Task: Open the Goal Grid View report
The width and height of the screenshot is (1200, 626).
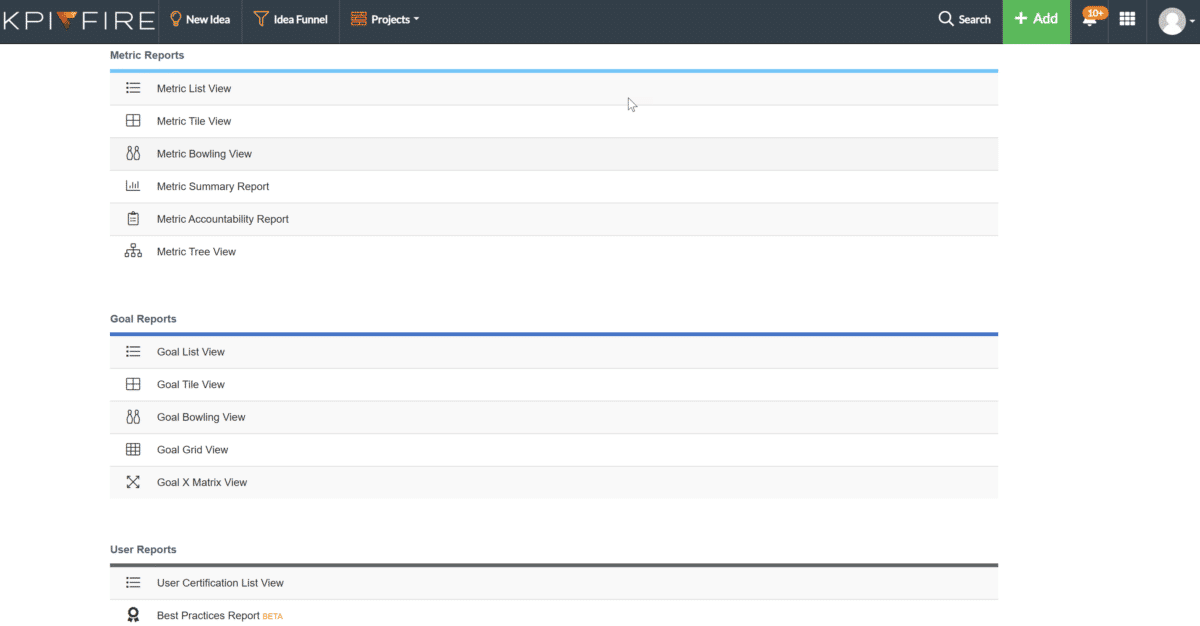Action: coord(193,450)
